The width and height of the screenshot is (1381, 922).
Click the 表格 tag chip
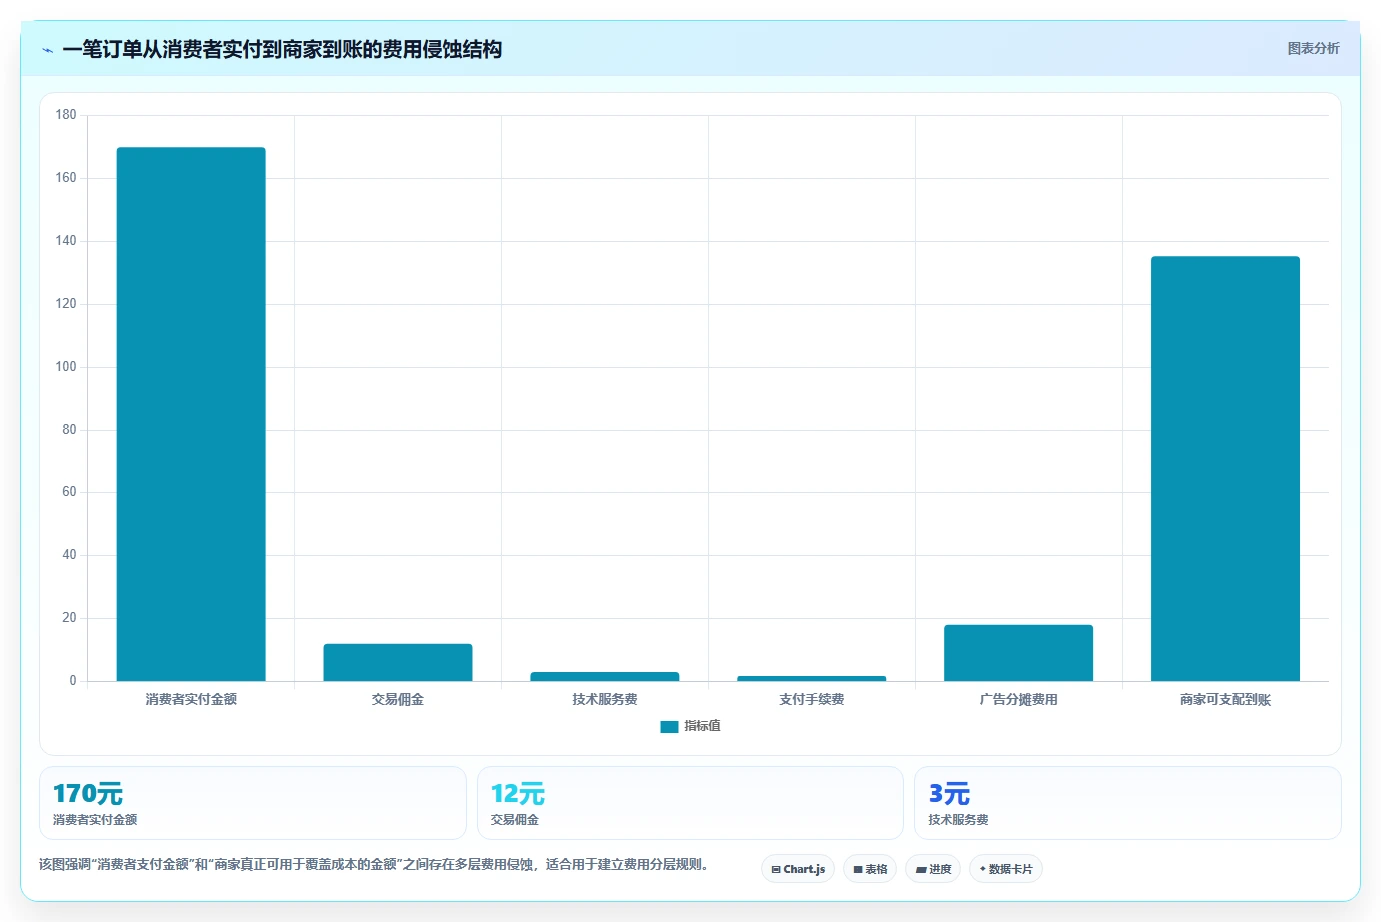[870, 869]
